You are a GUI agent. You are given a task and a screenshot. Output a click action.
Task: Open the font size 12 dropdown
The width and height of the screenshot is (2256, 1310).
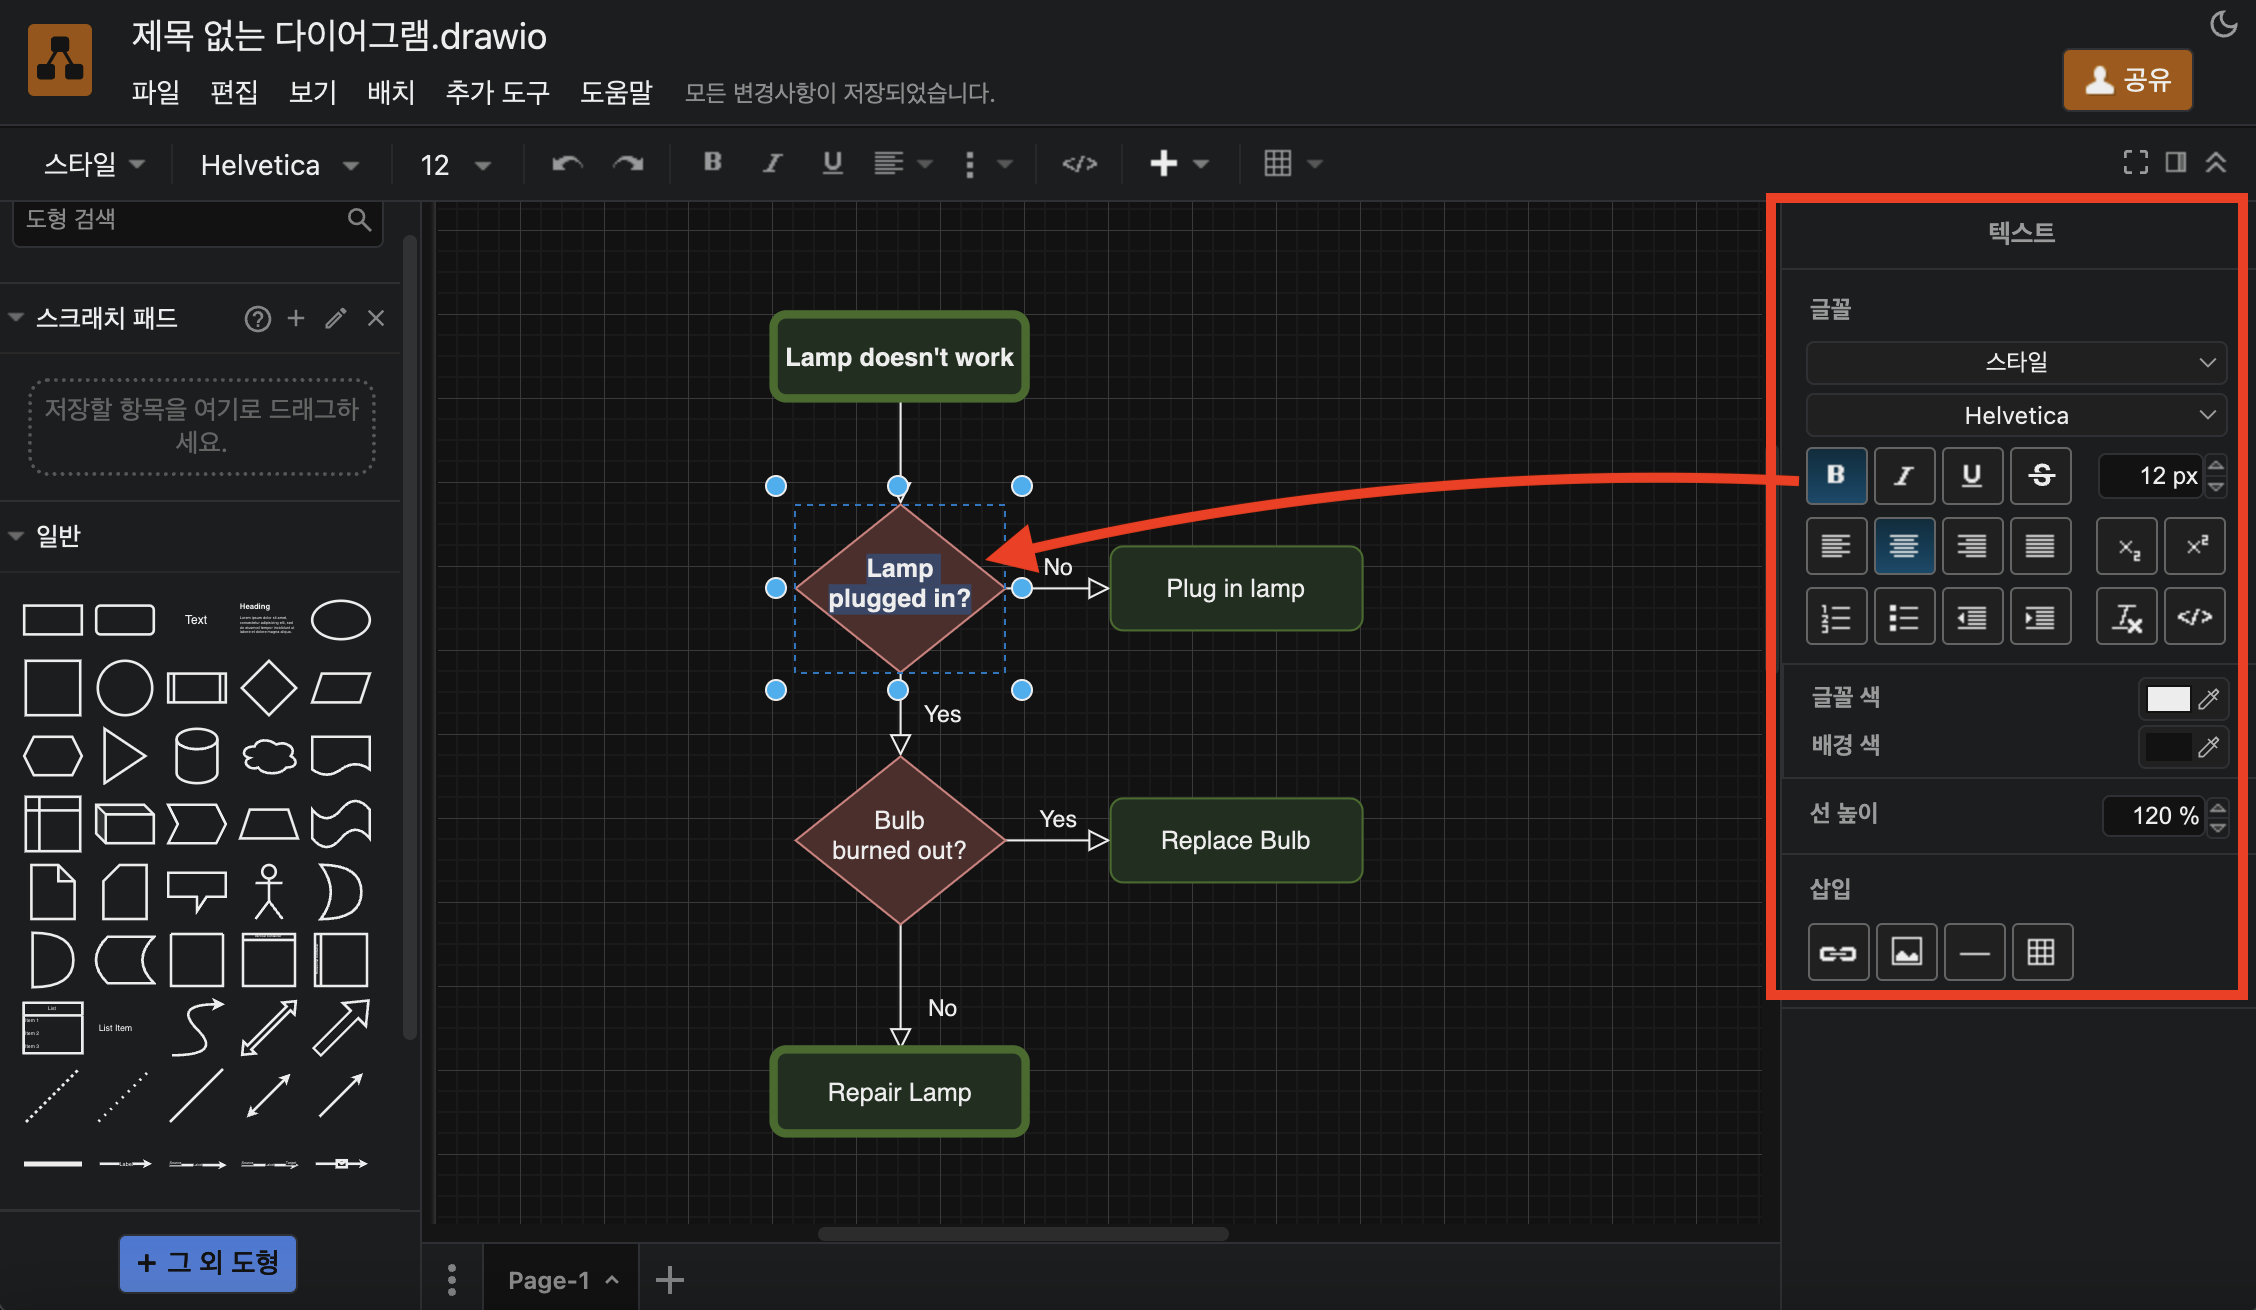click(456, 165)
